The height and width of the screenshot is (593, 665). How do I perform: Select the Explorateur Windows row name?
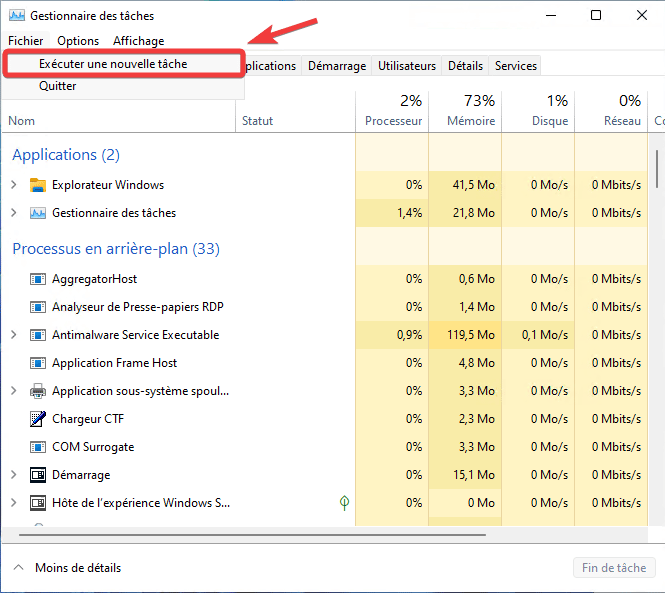tap(108, 185)
